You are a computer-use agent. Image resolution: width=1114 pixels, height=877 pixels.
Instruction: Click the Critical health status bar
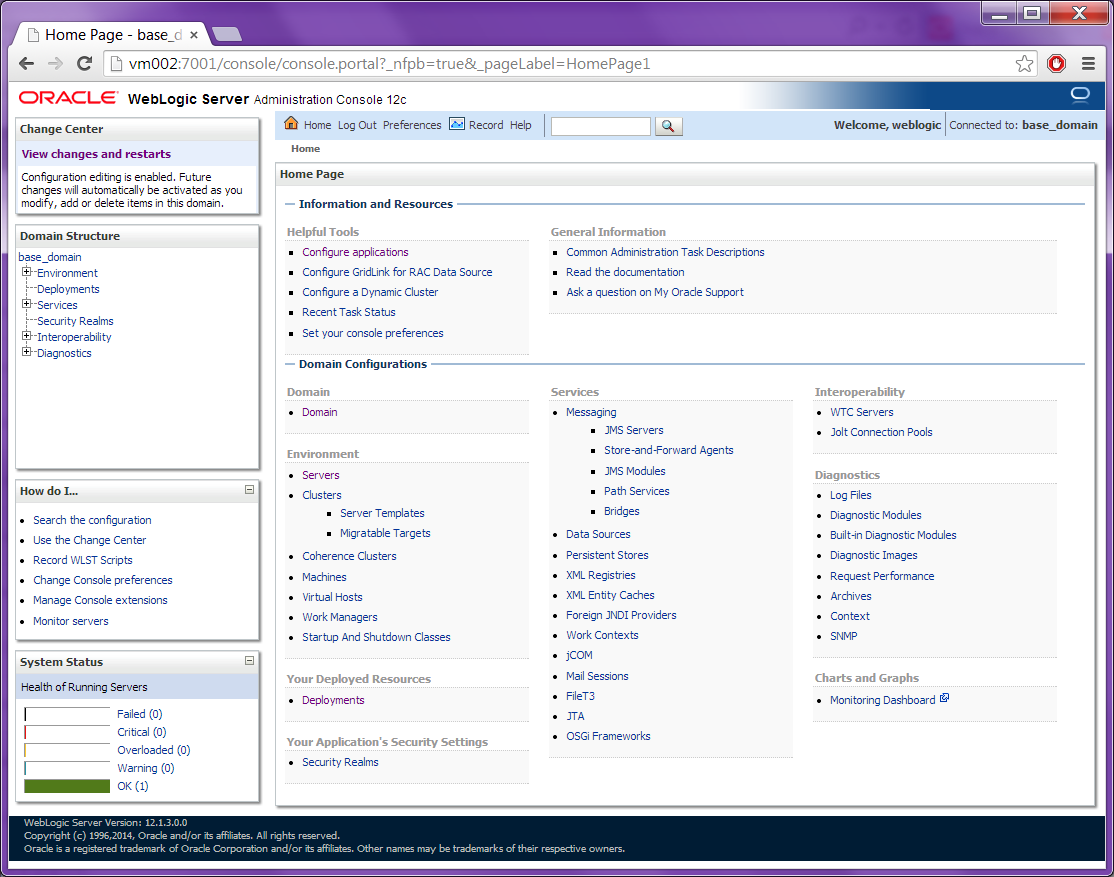(x=67, y=732)
